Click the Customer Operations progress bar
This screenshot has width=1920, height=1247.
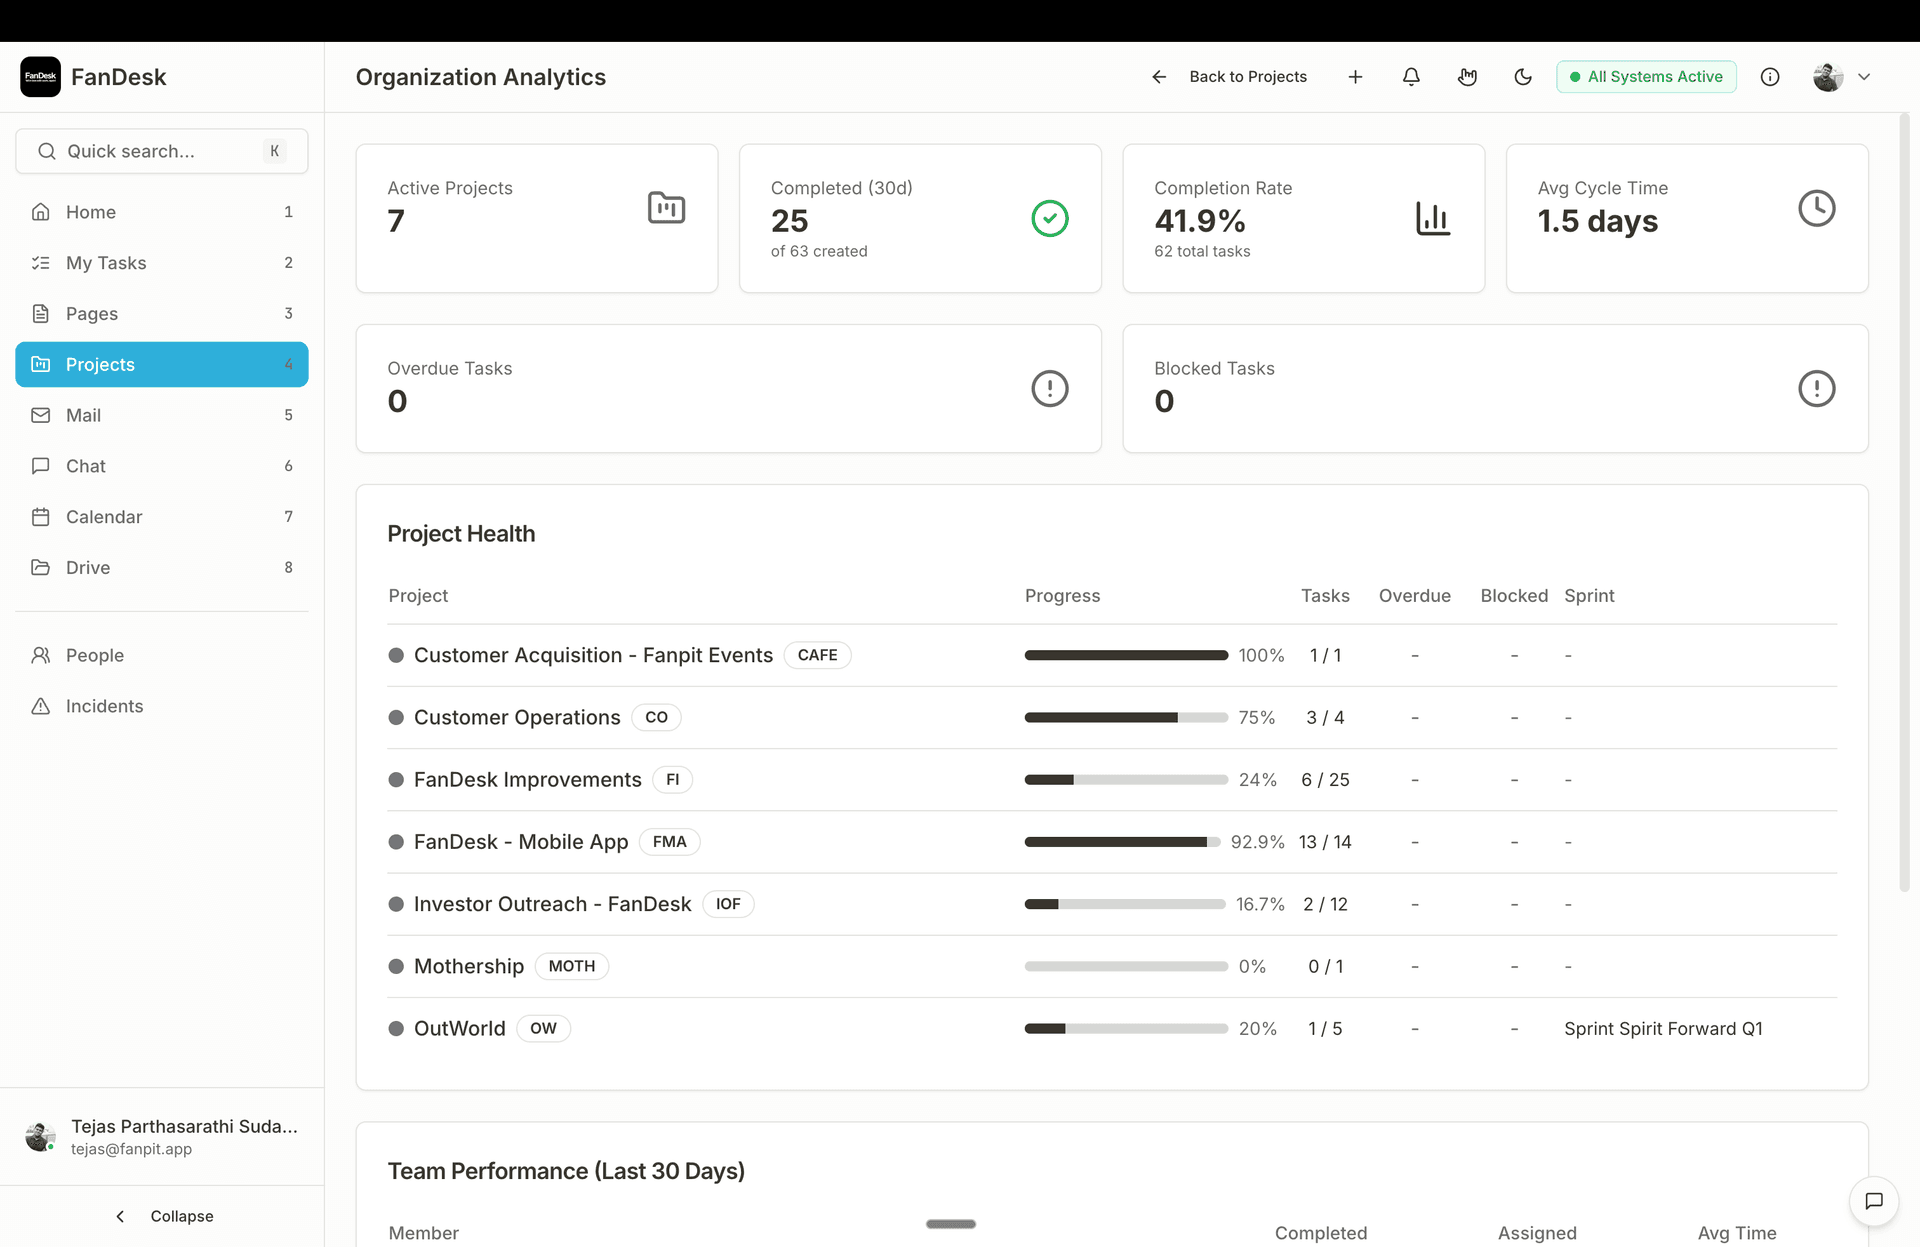1125,717
